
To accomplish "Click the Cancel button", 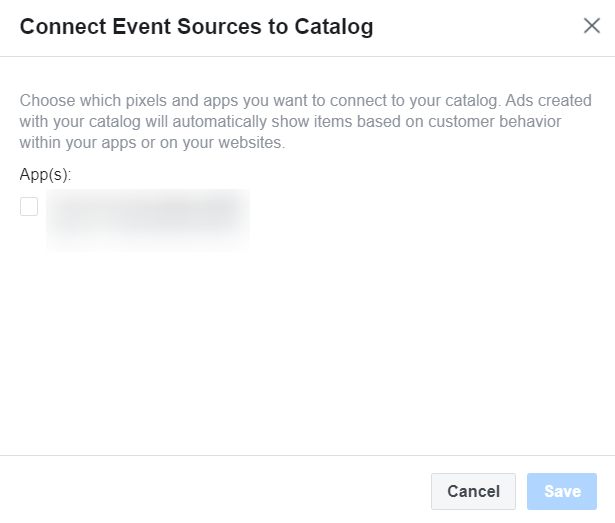I will click(x=473, y=491).
